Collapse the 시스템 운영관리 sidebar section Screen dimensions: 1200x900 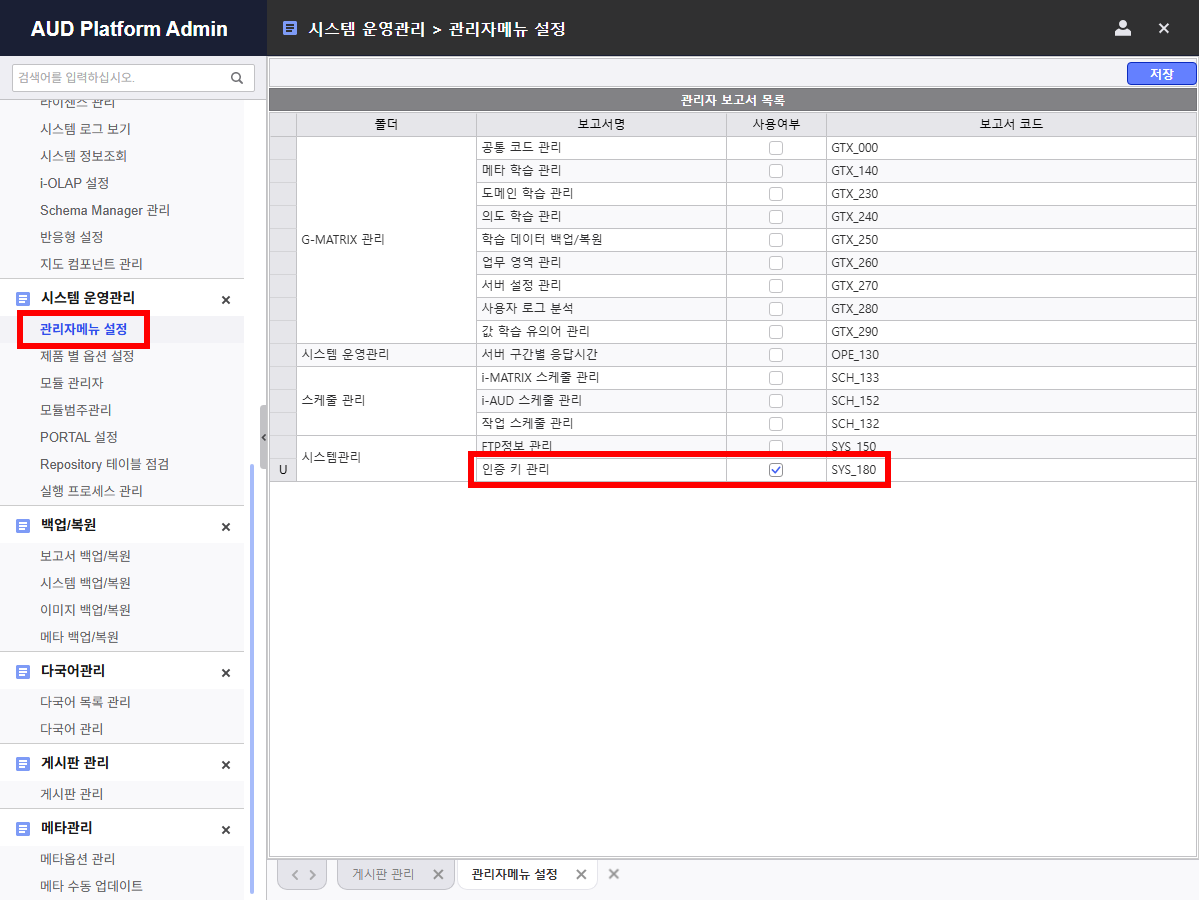click(226, 299)
